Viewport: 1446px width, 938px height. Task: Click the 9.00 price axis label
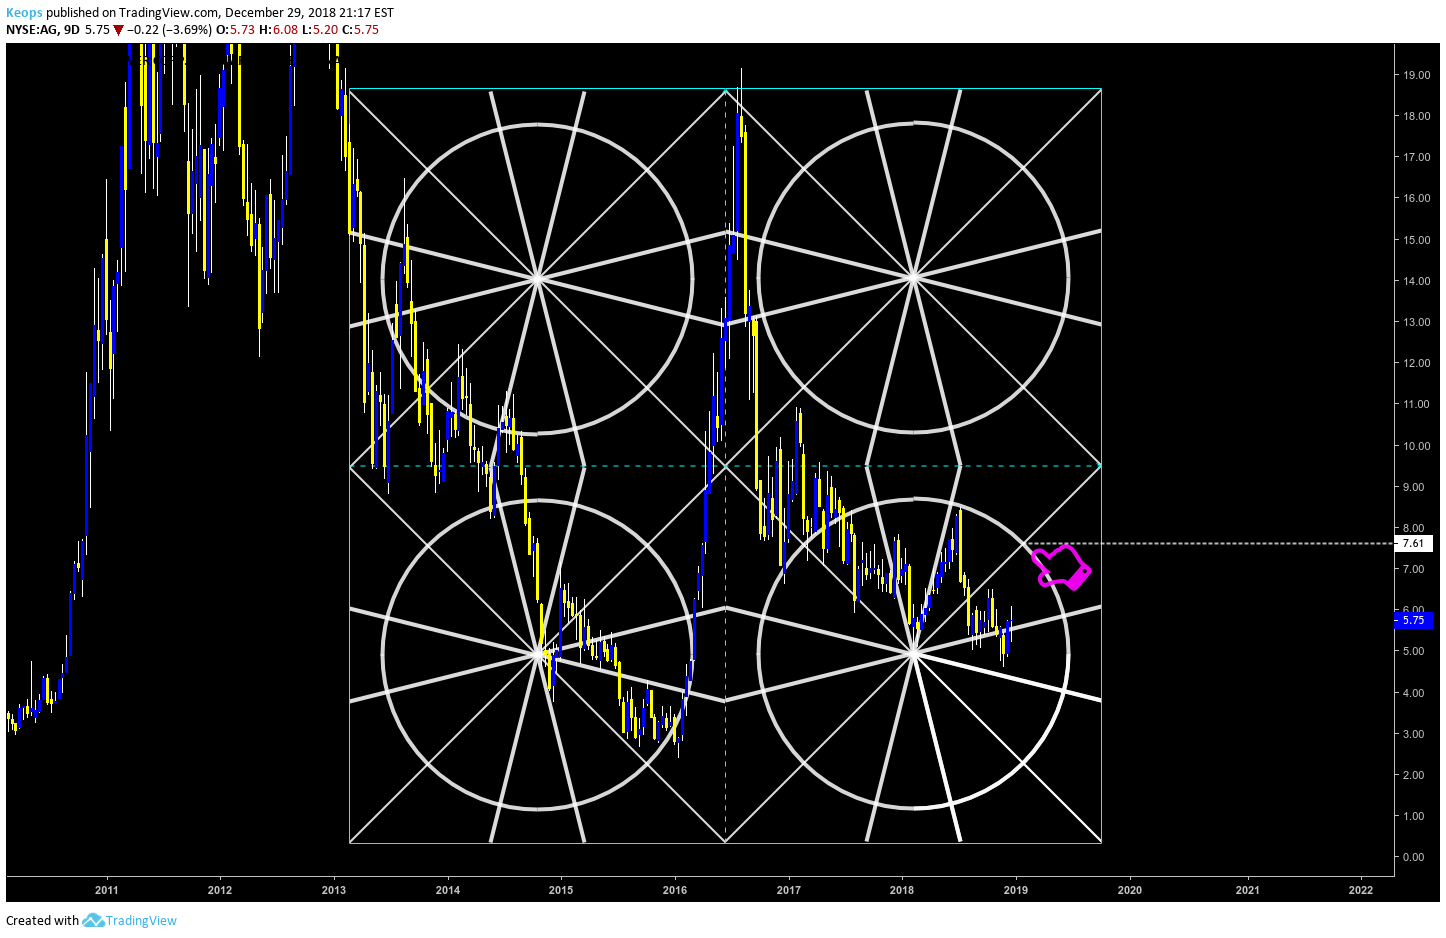1413,487
